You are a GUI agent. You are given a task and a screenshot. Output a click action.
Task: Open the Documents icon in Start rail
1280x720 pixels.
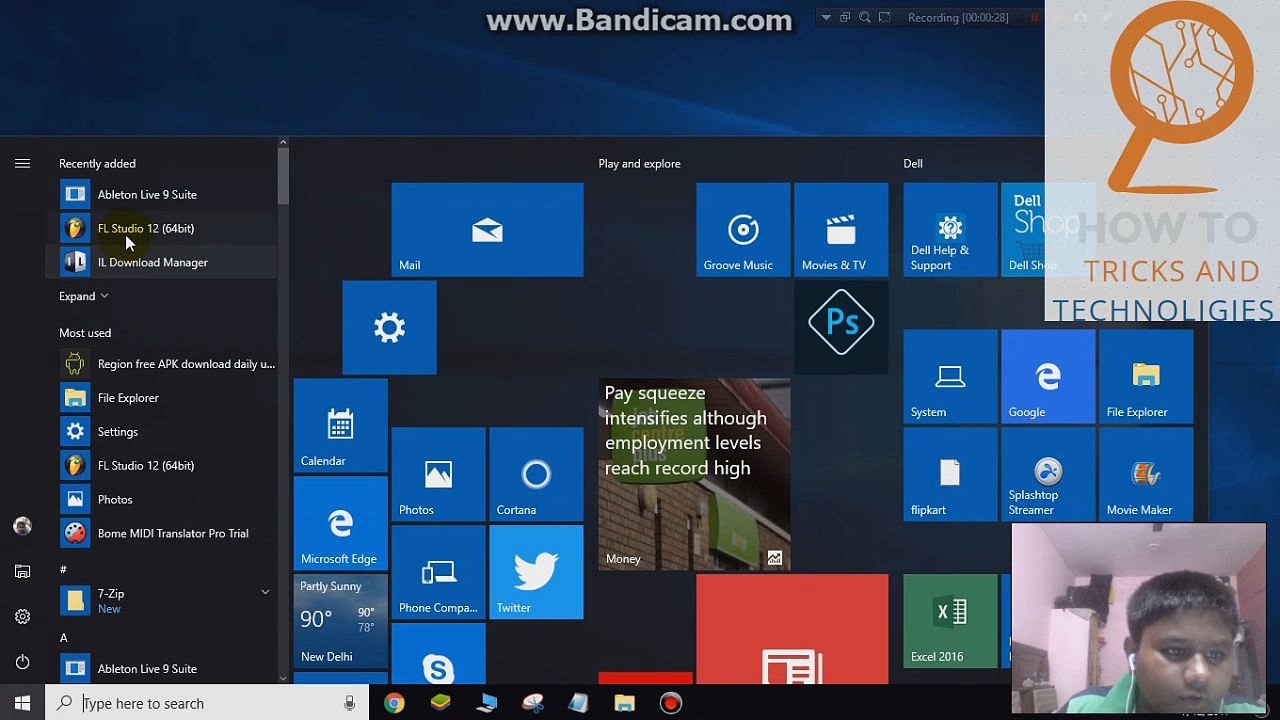(22, 571)
